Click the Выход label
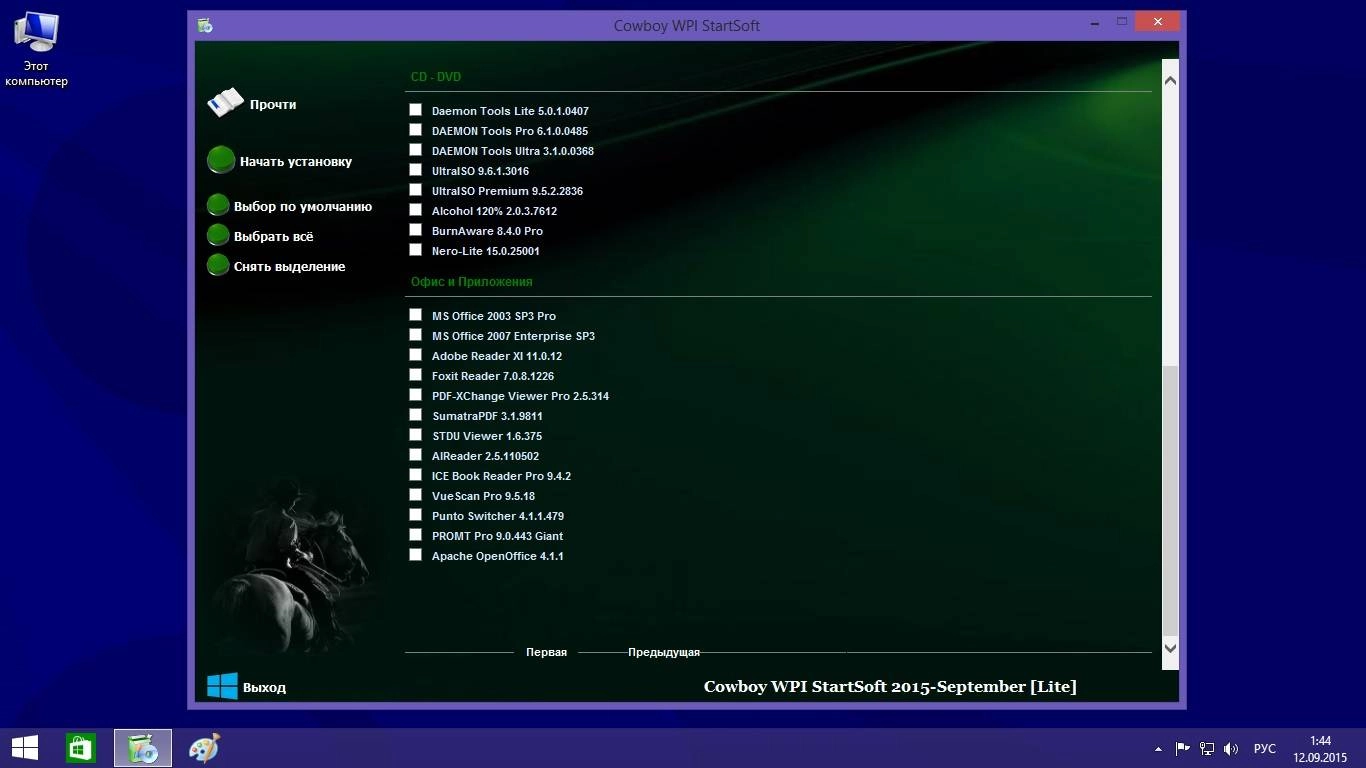This screenshot has height=768, width=1366. click(264, 687)
